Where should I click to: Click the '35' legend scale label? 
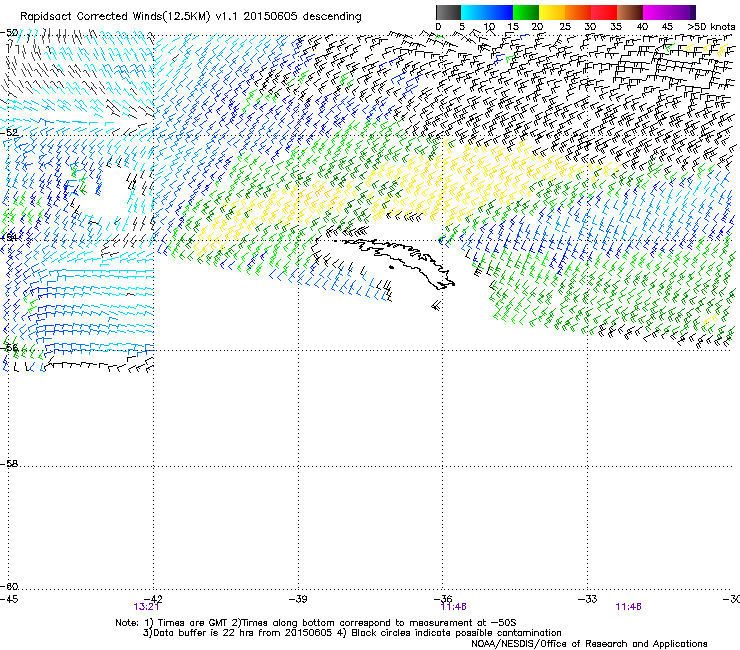point(616,27)
